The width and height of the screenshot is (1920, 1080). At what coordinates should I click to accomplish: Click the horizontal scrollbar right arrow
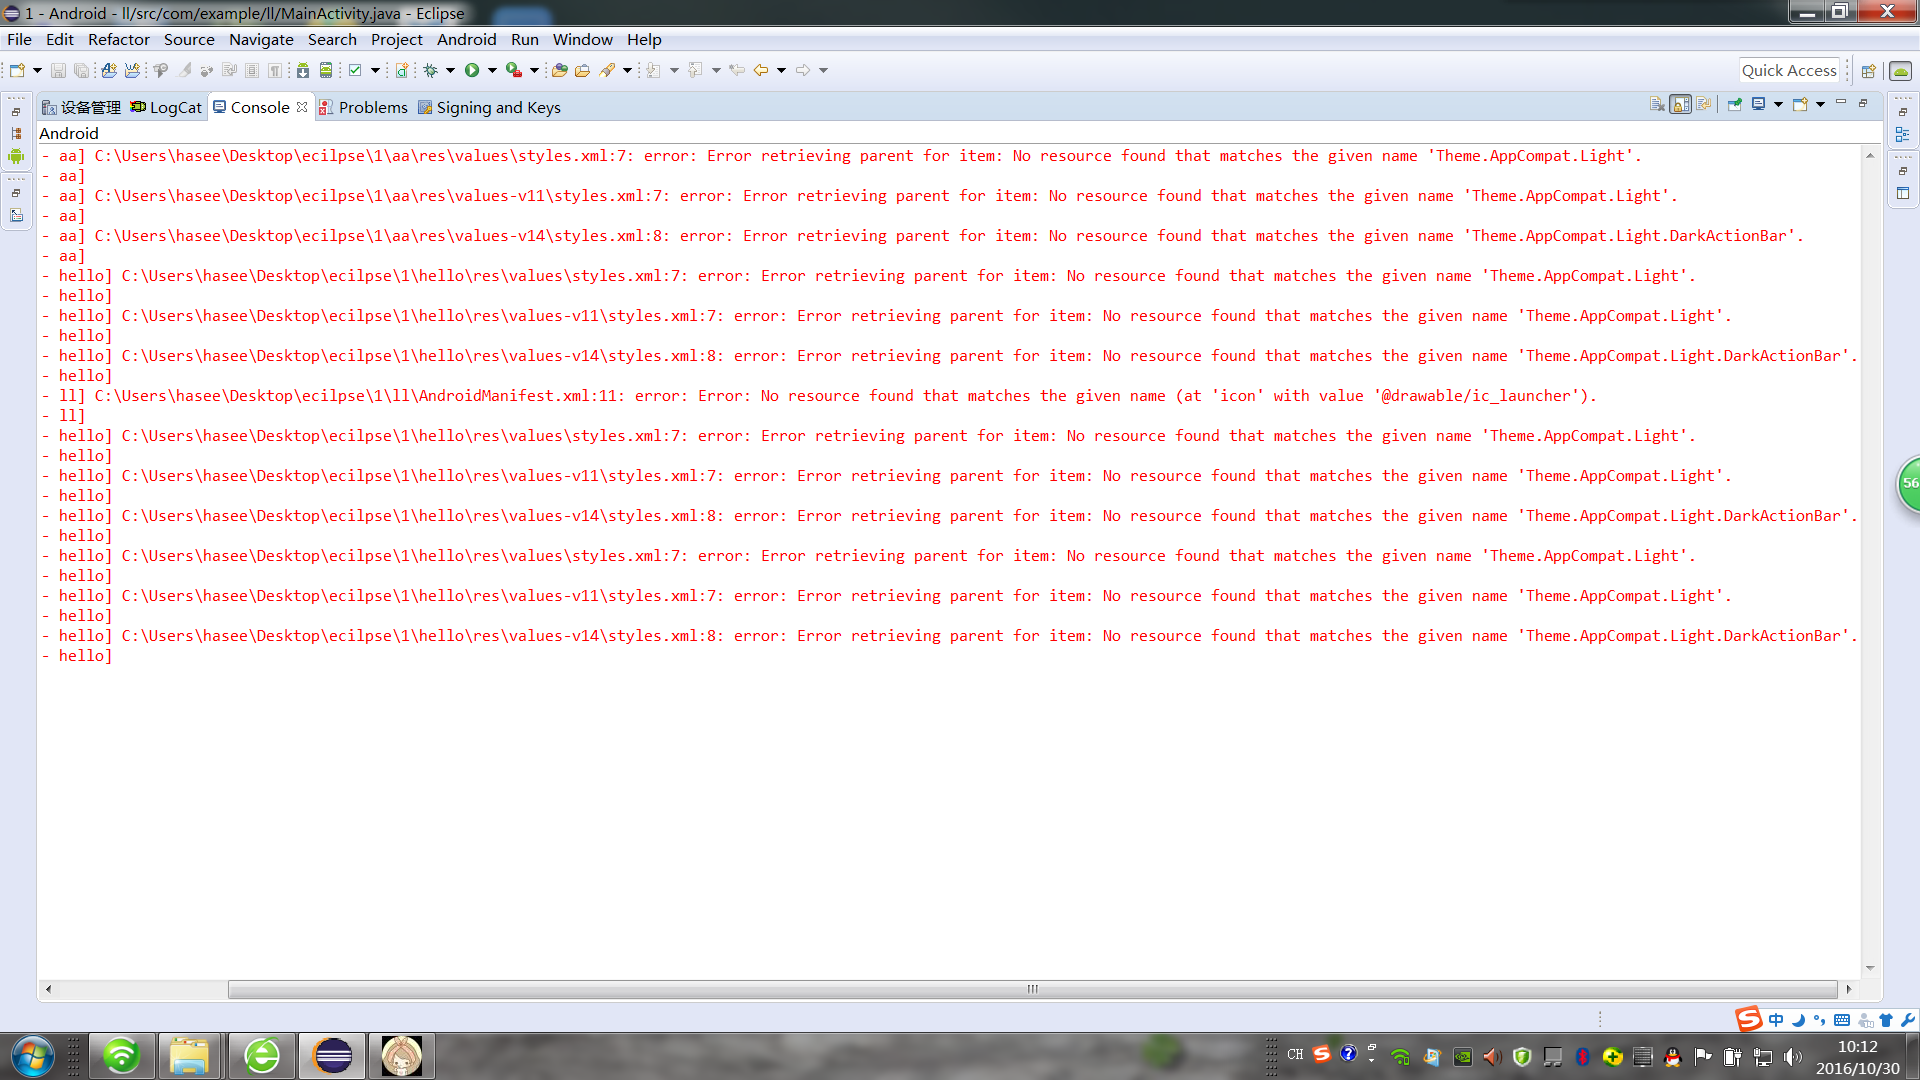pyautogui.click(x=1849, y=989)
